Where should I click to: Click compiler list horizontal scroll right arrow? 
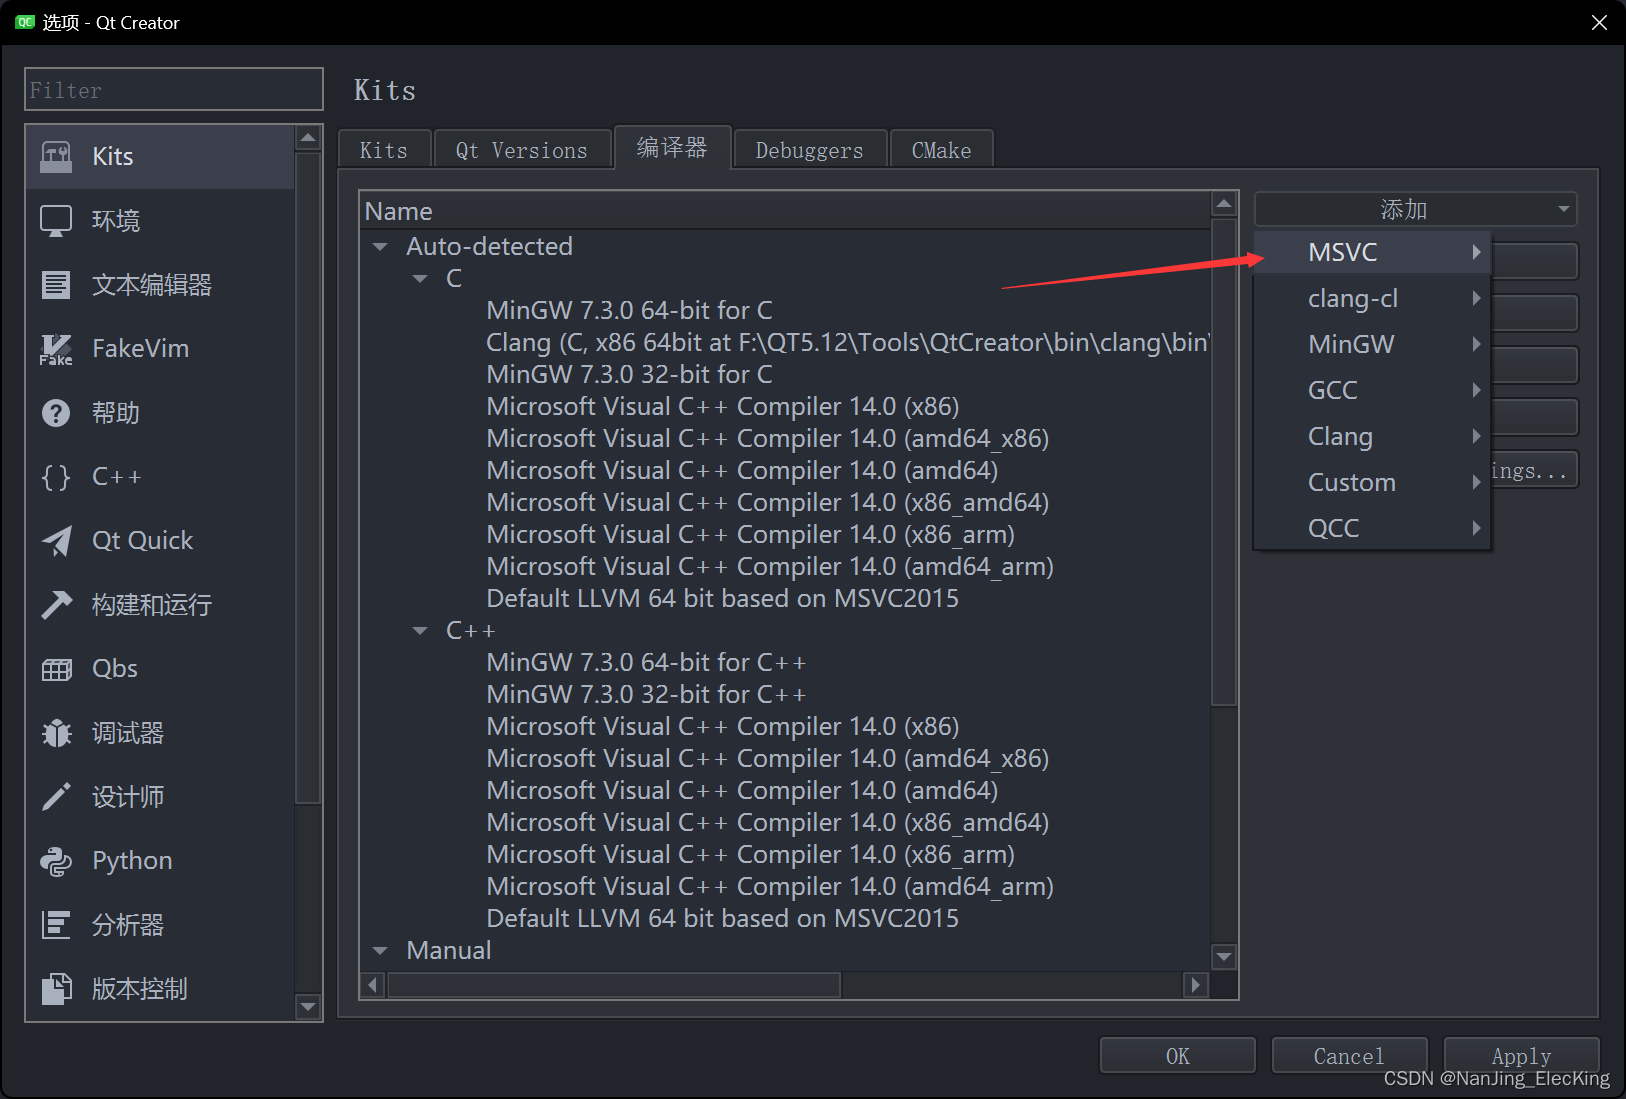[1196, 985]
